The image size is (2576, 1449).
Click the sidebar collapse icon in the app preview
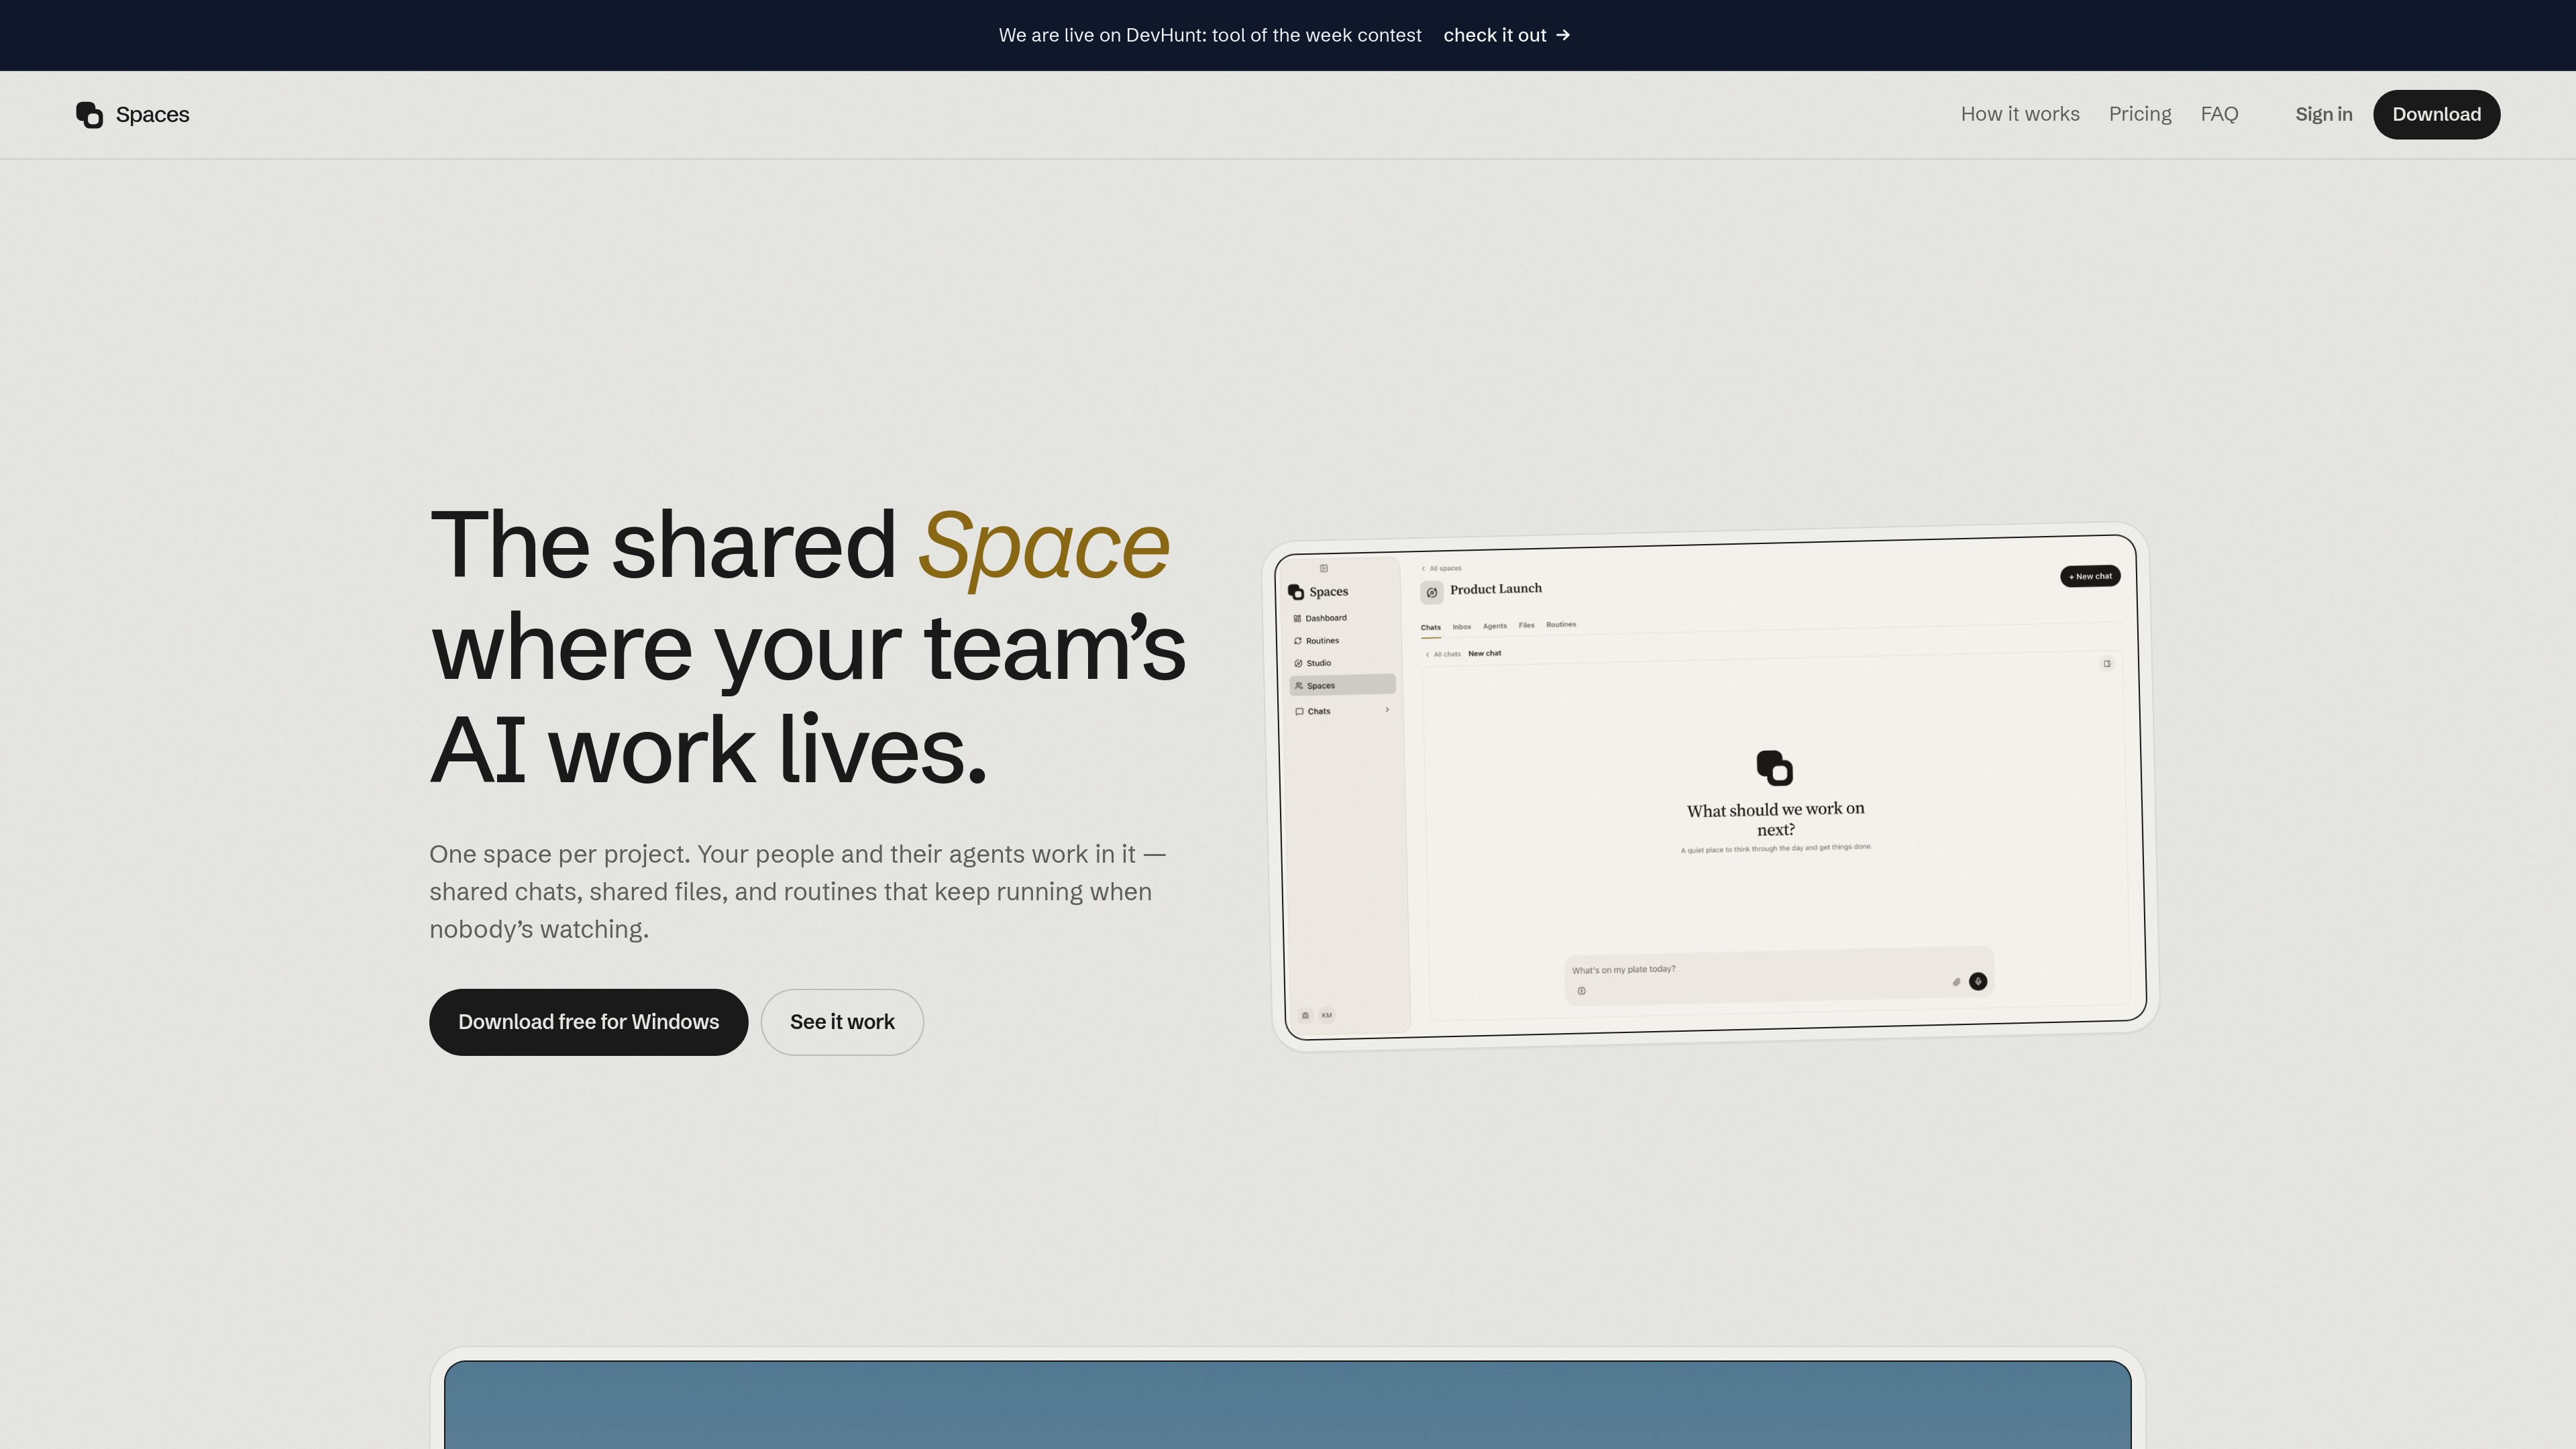tap(1324, 568)
